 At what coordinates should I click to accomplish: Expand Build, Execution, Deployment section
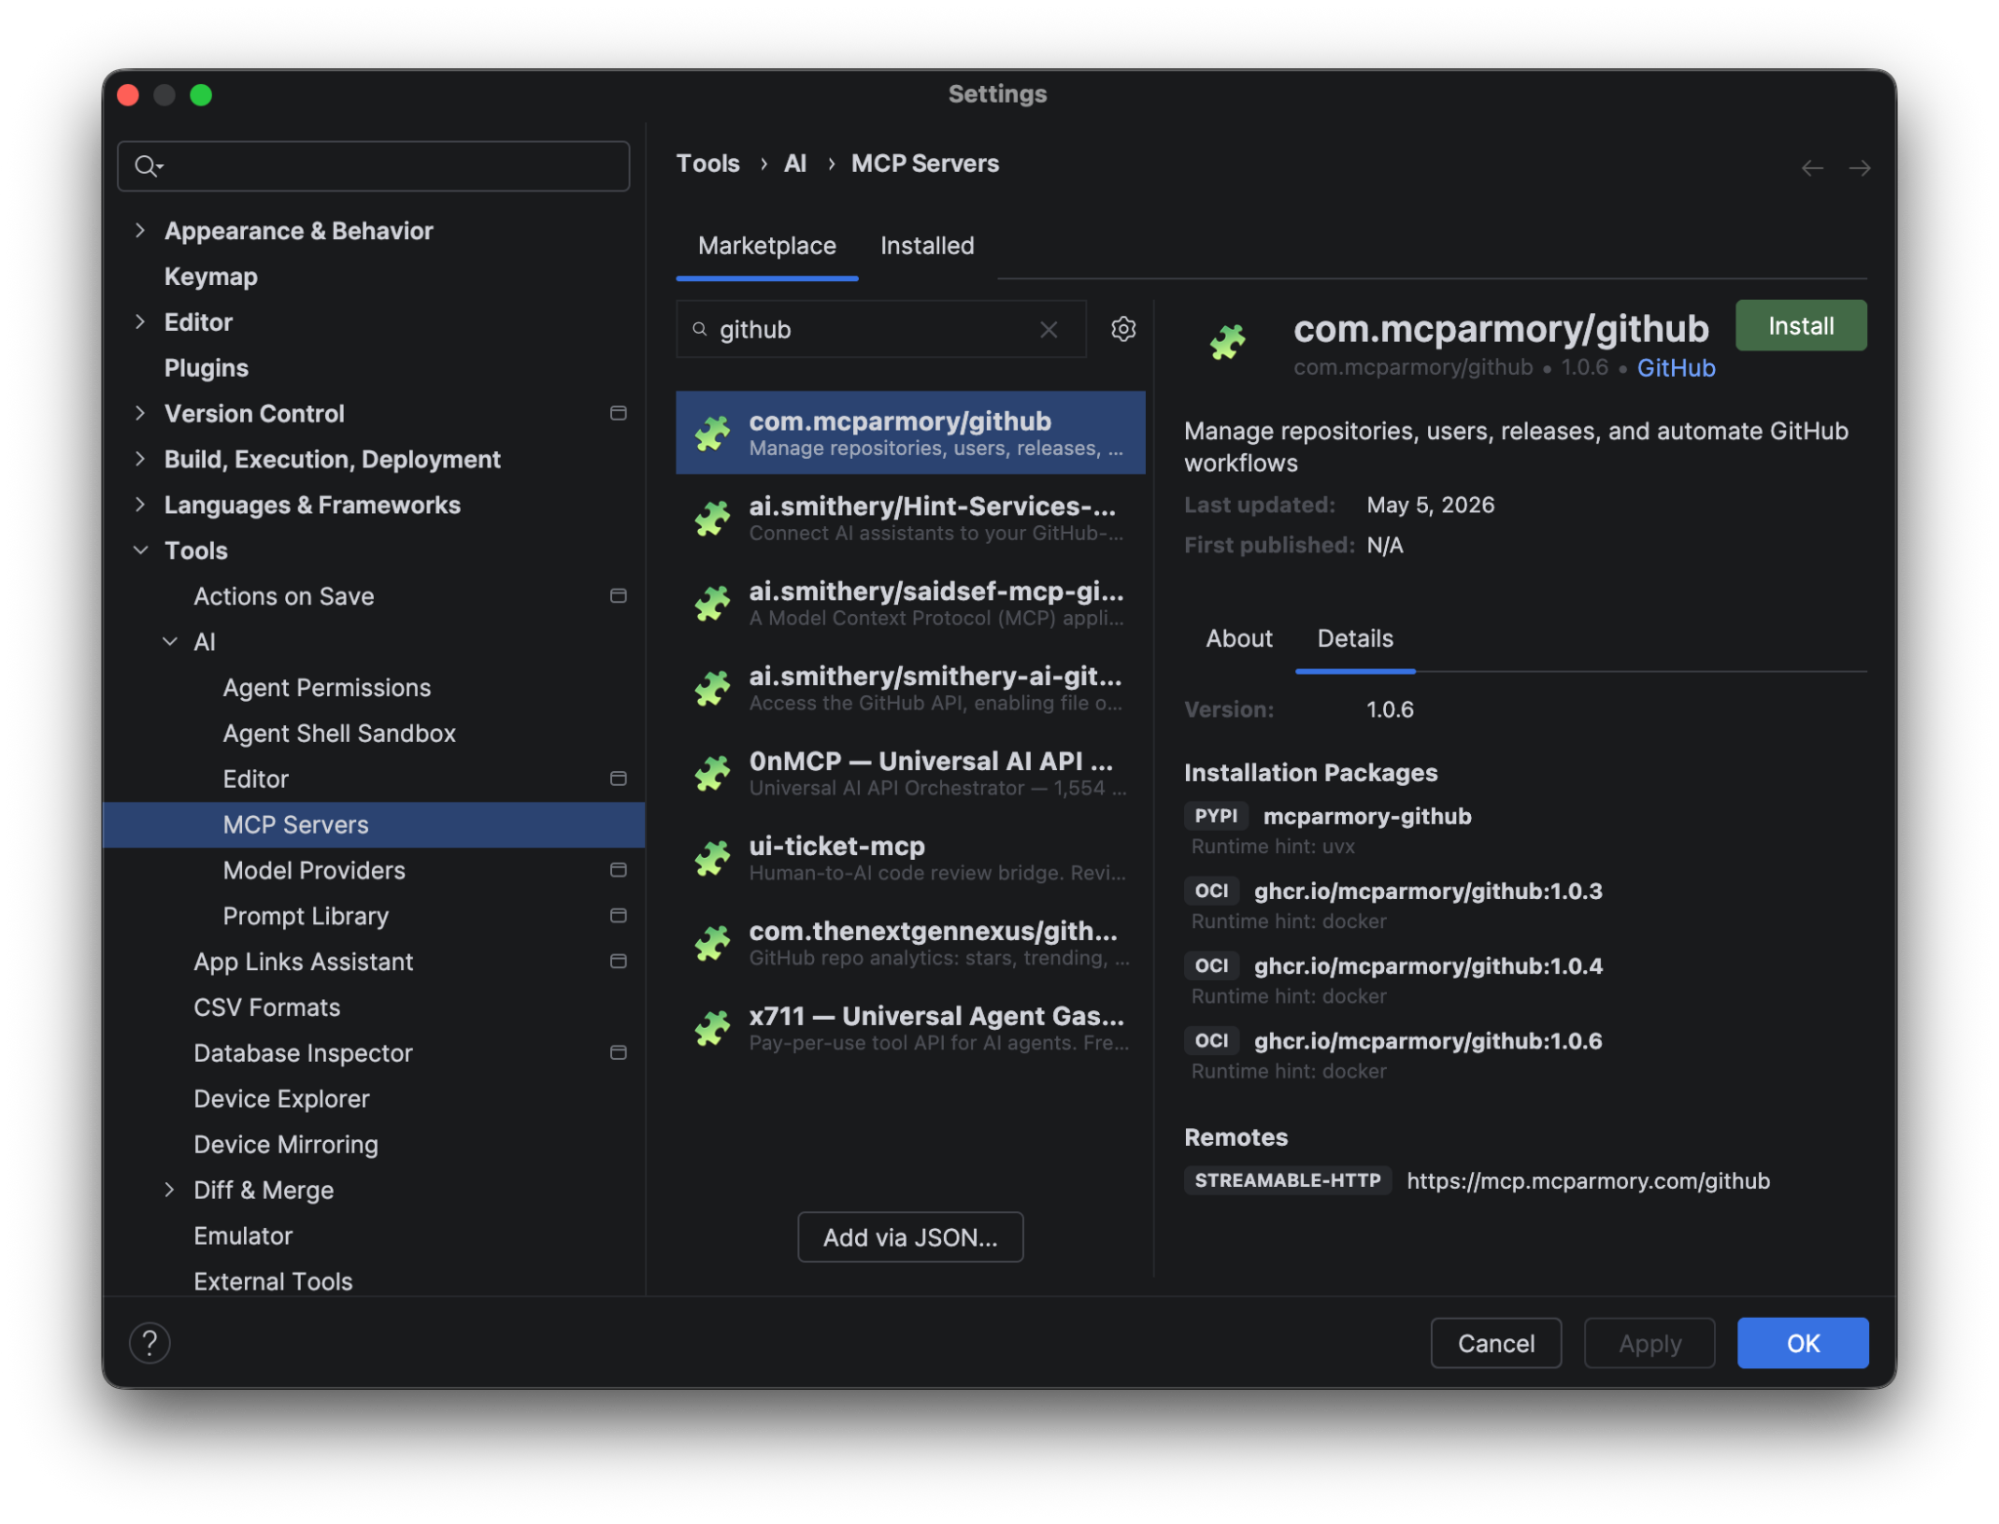(x=140, y=458)
